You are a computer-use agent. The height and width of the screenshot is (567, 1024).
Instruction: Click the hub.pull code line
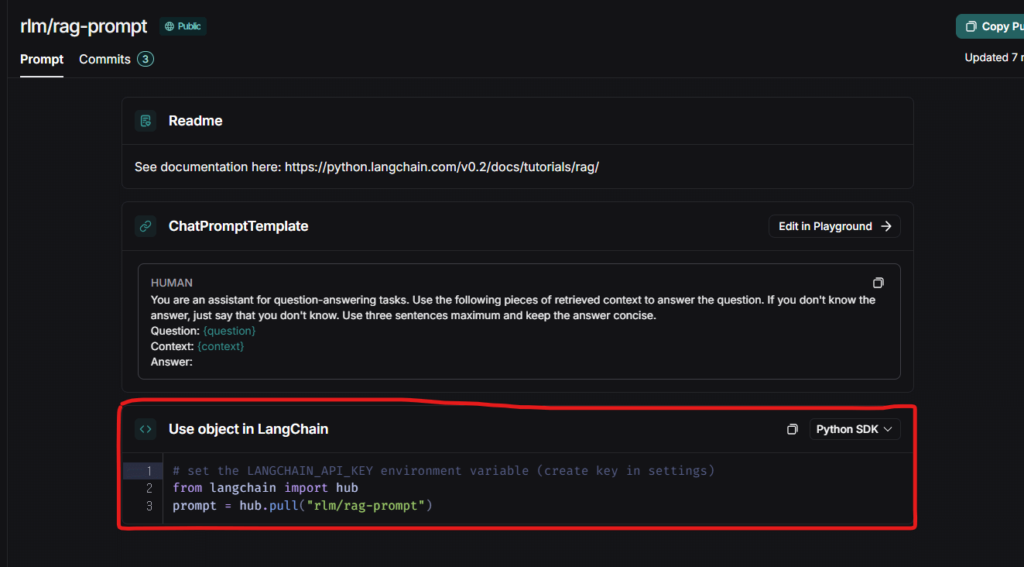click(x=302, y=506)
